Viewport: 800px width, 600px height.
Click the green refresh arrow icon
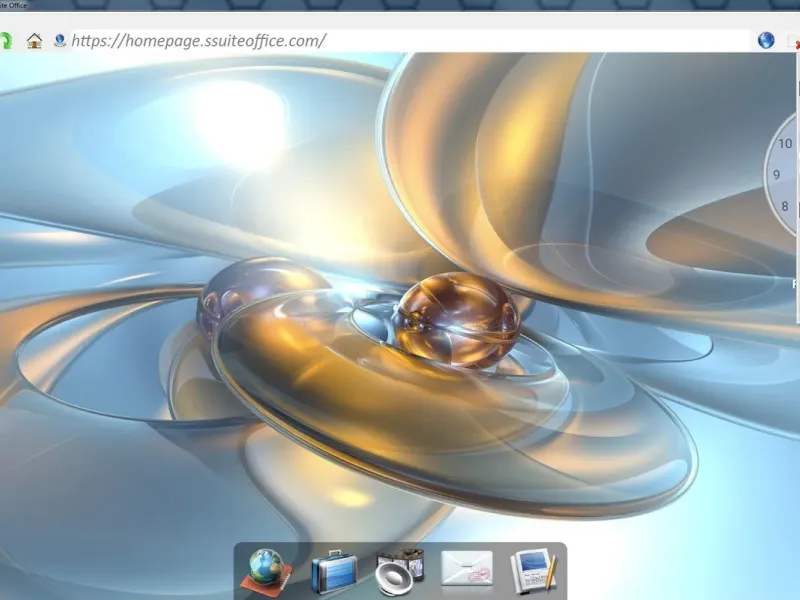coord(6,41)
